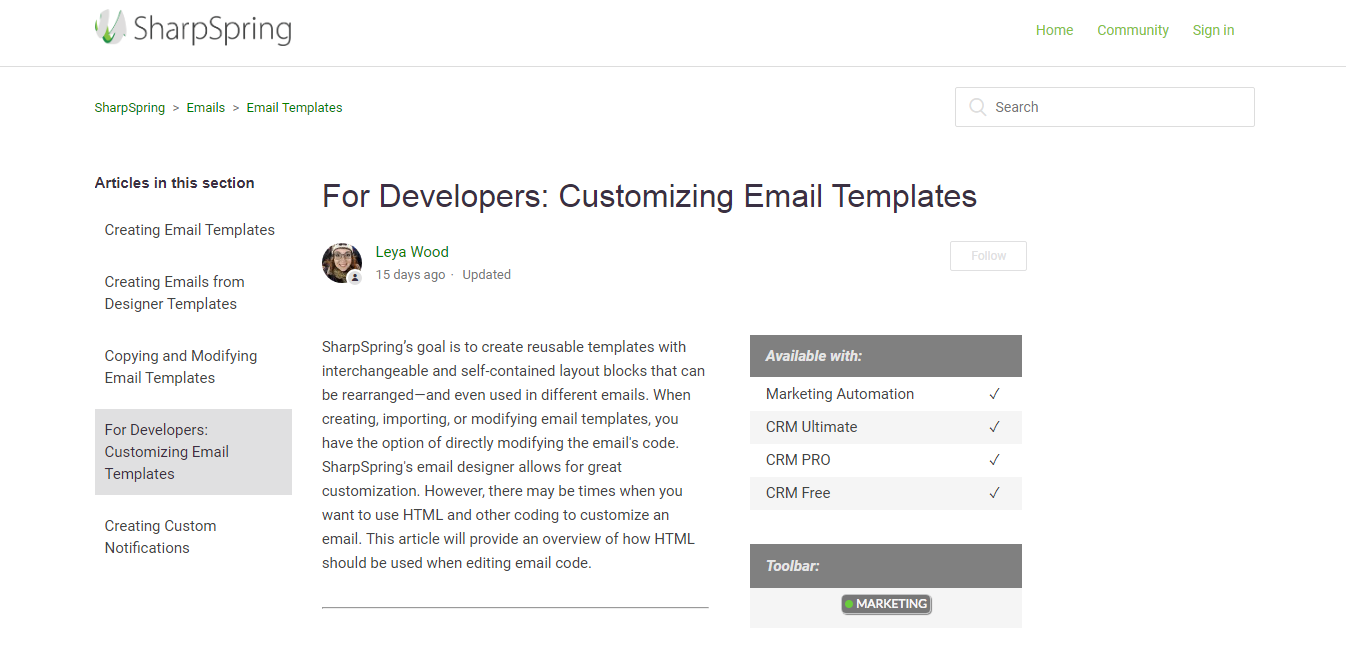Click the CRM Free row
Viewport: 1346px width, 646px height.
[x=886, y=493]
